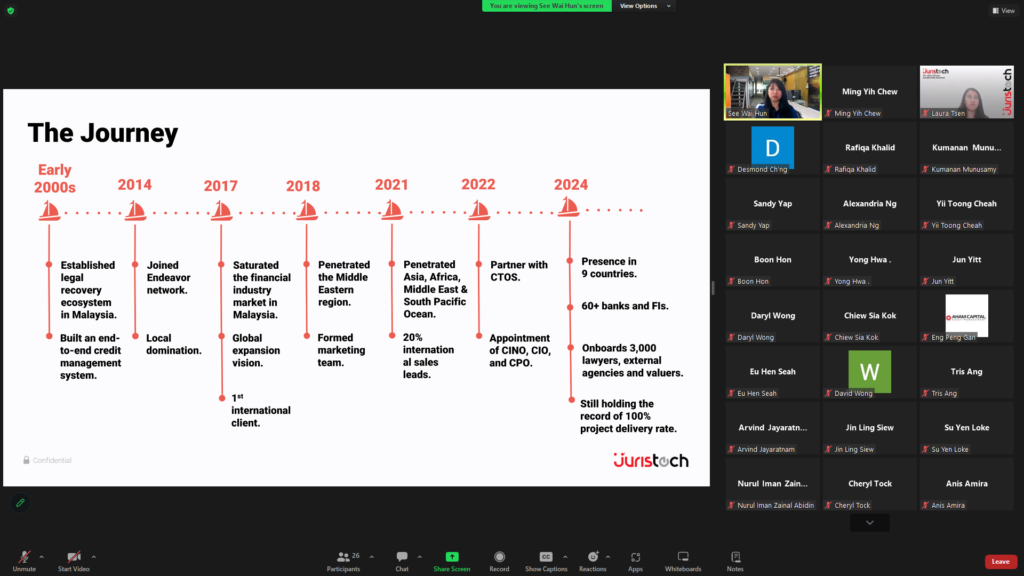Screen dimensions: 1024x576
Task: Click the muted mic icon on Chiew Sia Kok
Action: click(x=828, y=338)
